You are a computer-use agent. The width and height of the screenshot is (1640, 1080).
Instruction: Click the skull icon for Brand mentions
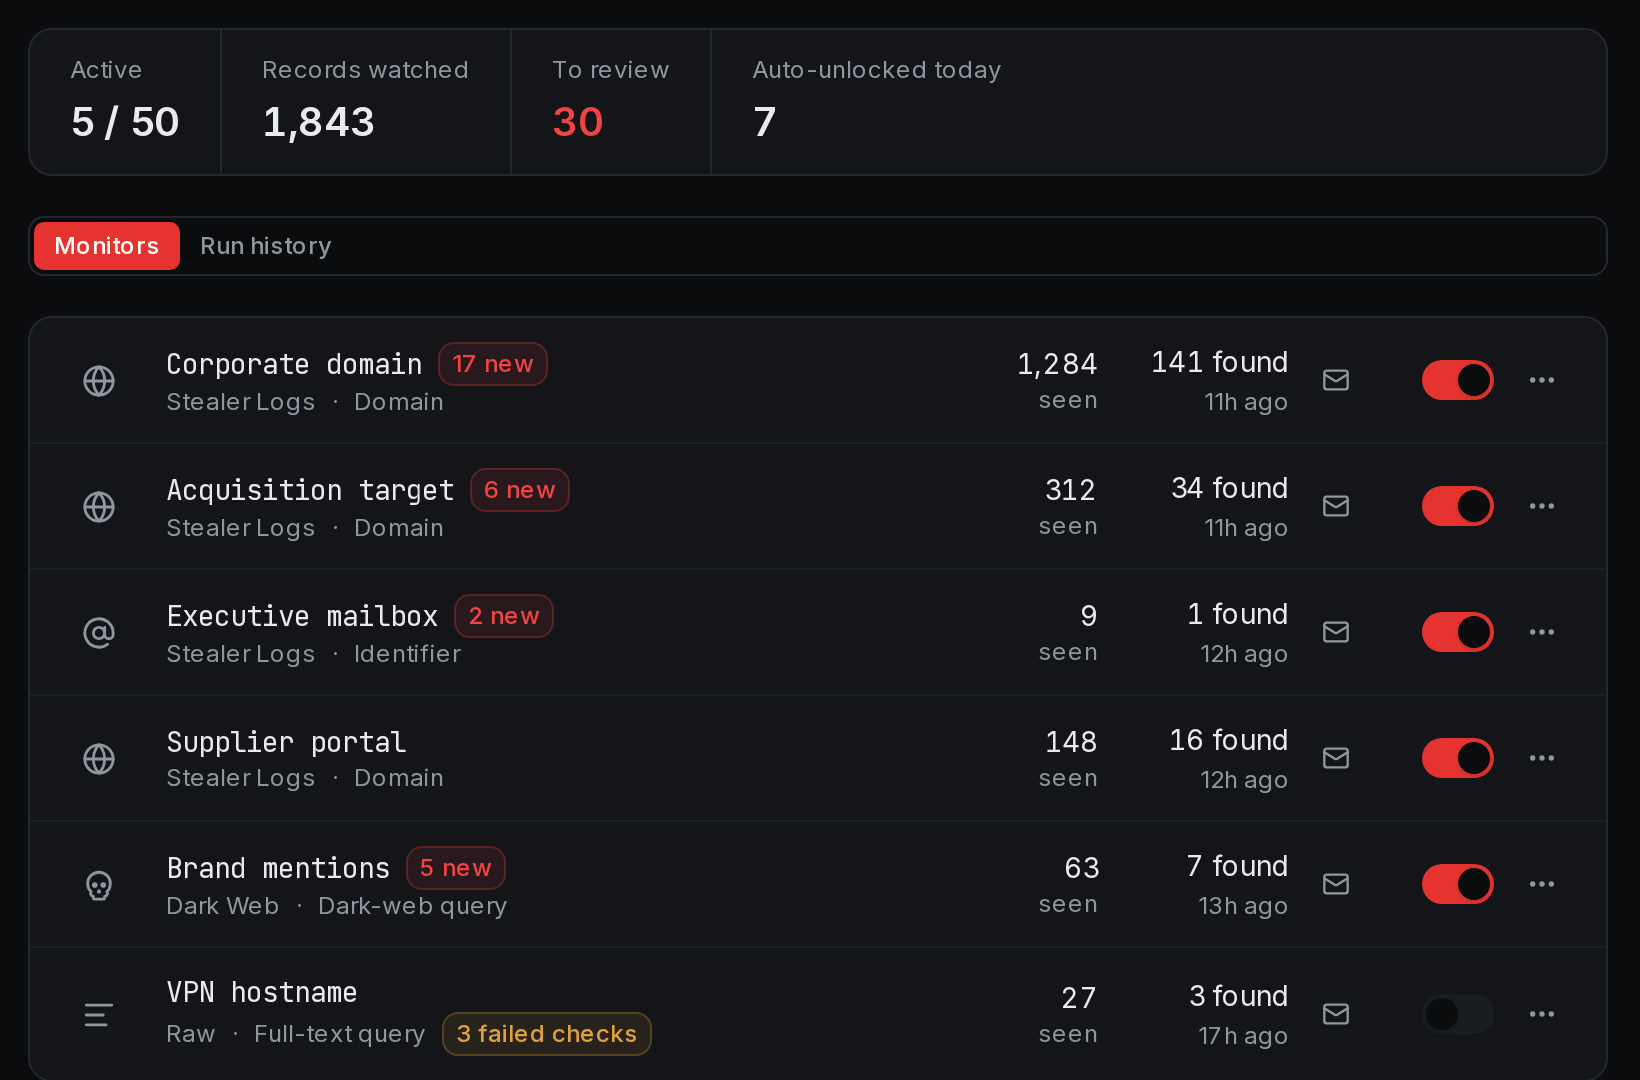point(99,885)
